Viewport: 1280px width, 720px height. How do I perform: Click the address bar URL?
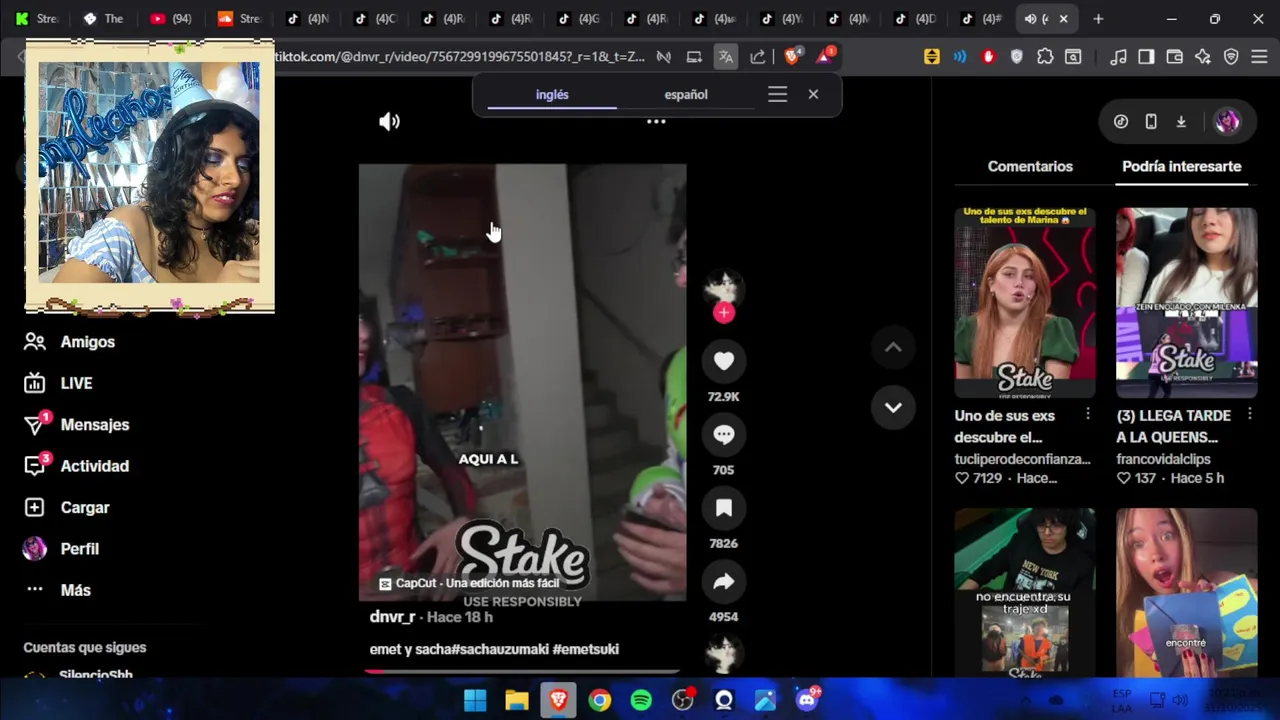(x=460, y=57)
